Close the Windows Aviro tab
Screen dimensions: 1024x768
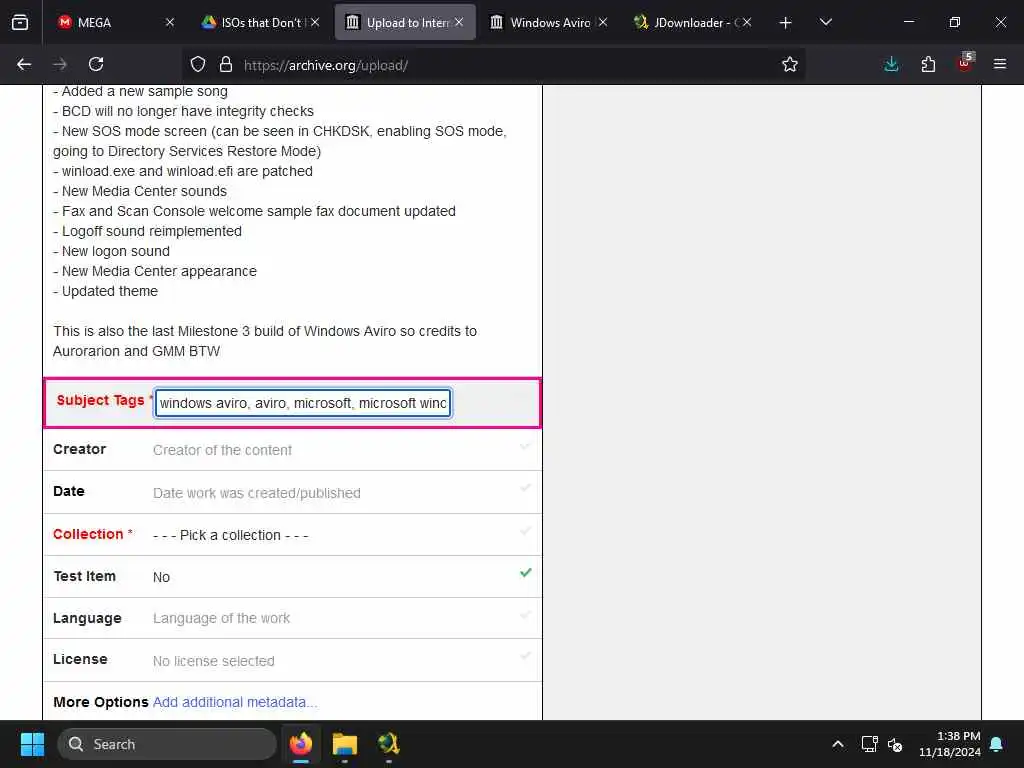603,22
